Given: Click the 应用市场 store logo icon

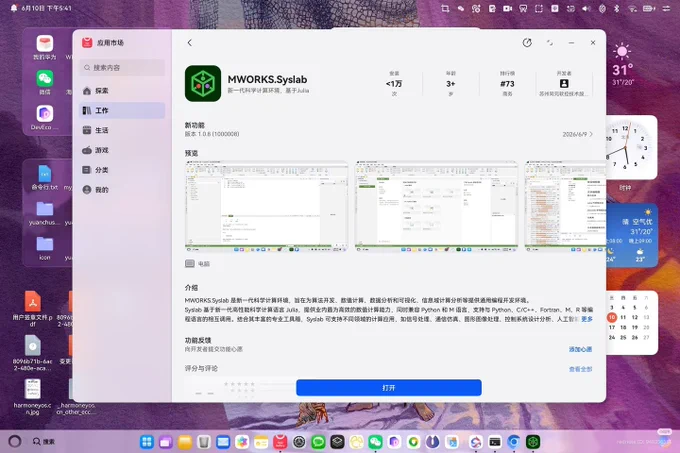Looking at the screenshot, I should point(87,42).
